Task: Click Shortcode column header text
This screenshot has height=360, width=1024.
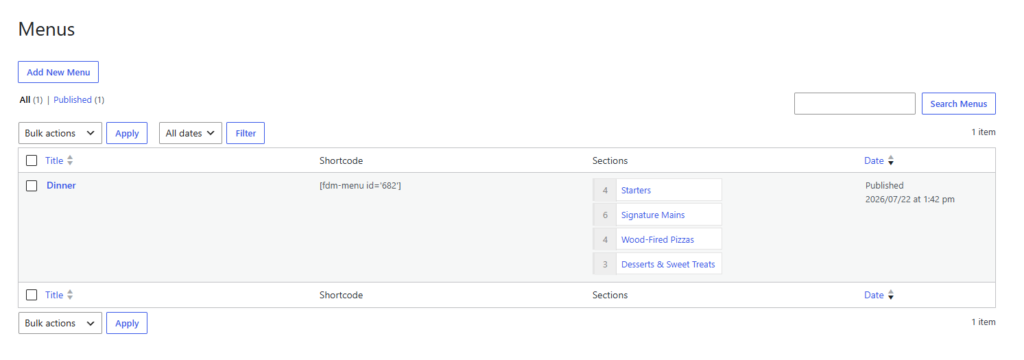Action: coord(341,161)
